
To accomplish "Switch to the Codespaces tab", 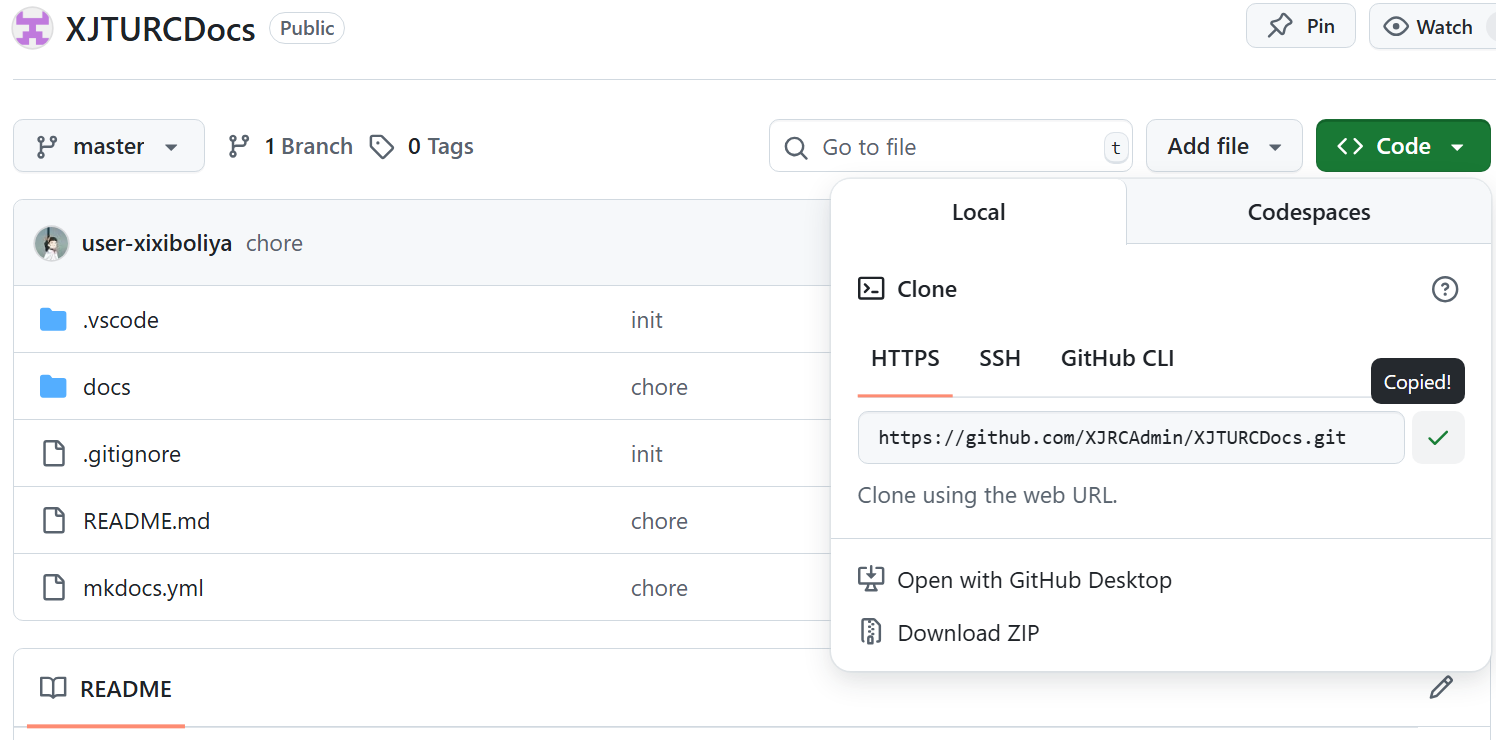I will coord(1308,212).
